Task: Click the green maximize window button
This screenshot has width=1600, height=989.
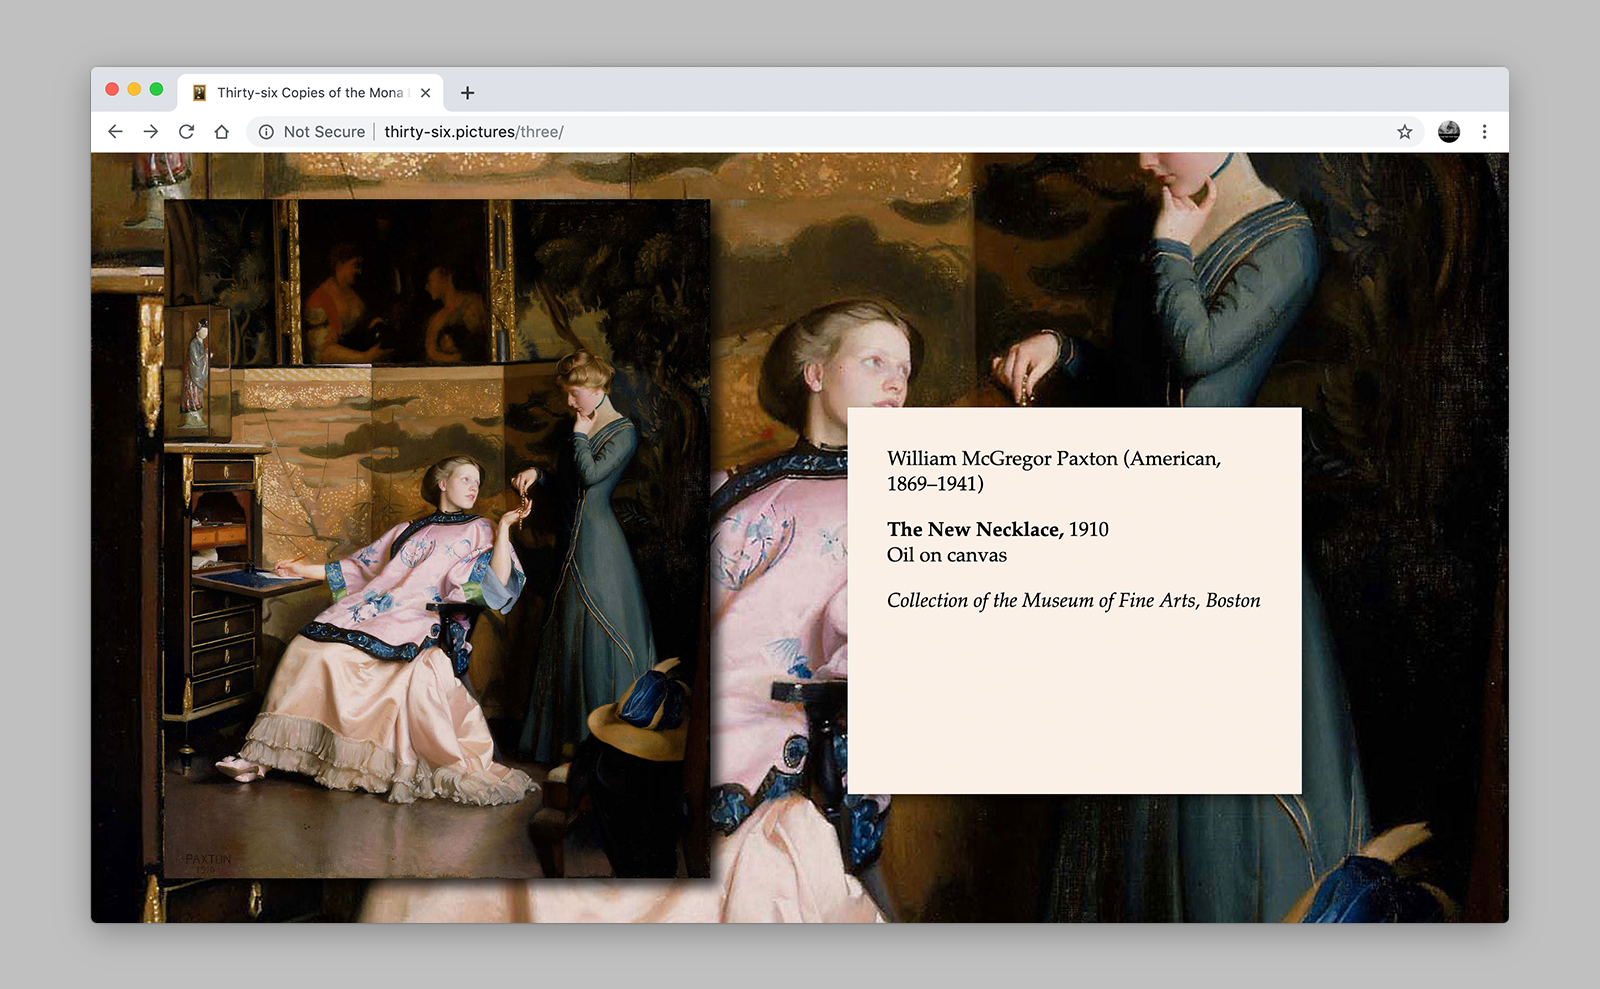Action: [156, 90]
